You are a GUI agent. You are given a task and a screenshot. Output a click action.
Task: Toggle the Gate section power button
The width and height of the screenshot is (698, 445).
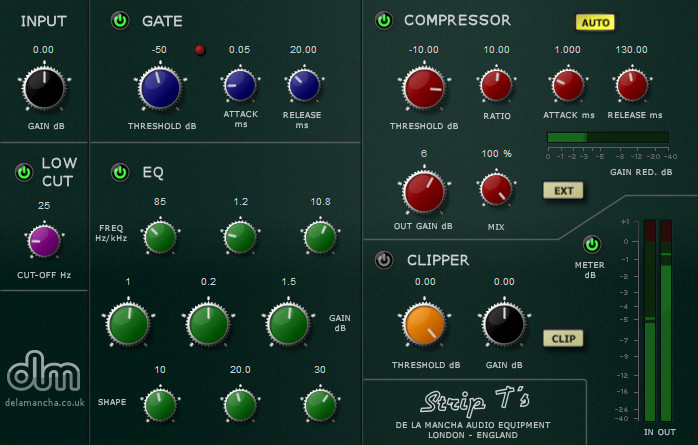point(120,20)
